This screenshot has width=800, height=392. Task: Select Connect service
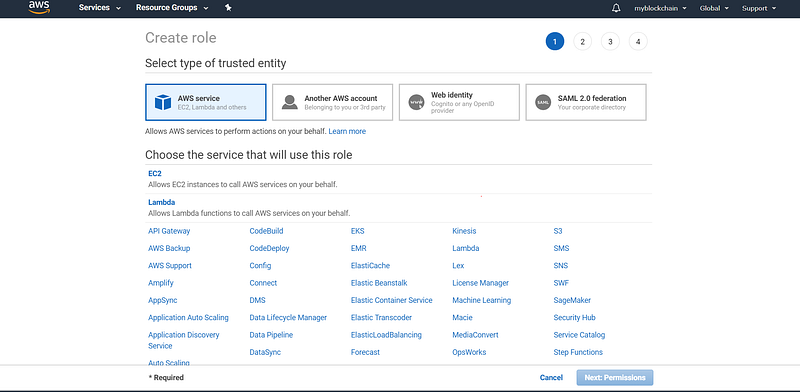tap(263, 283)
